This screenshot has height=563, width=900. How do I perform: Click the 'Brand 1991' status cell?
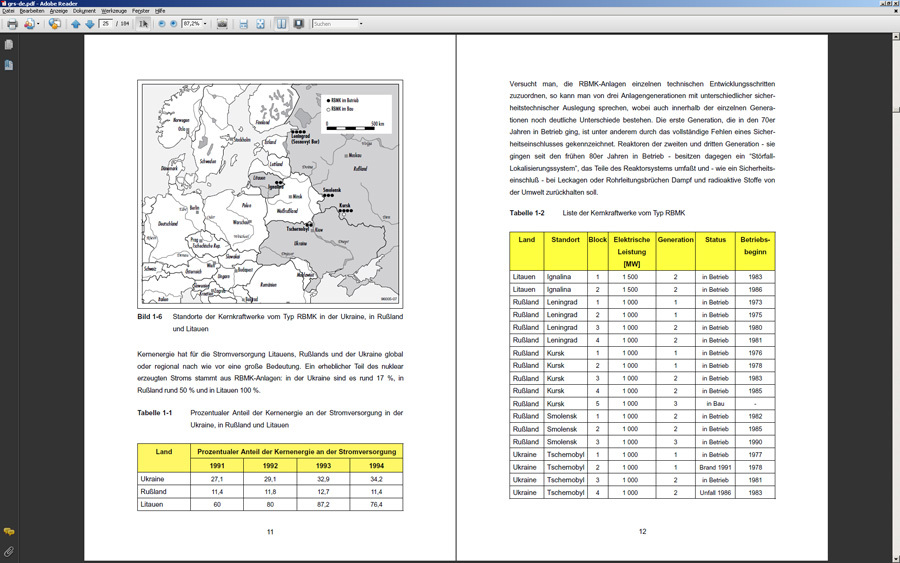715,467
